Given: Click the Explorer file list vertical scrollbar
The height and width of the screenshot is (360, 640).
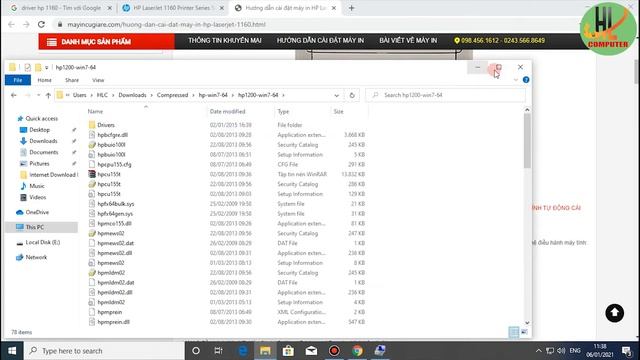Looking at the screenshot, I should [527, 141].
